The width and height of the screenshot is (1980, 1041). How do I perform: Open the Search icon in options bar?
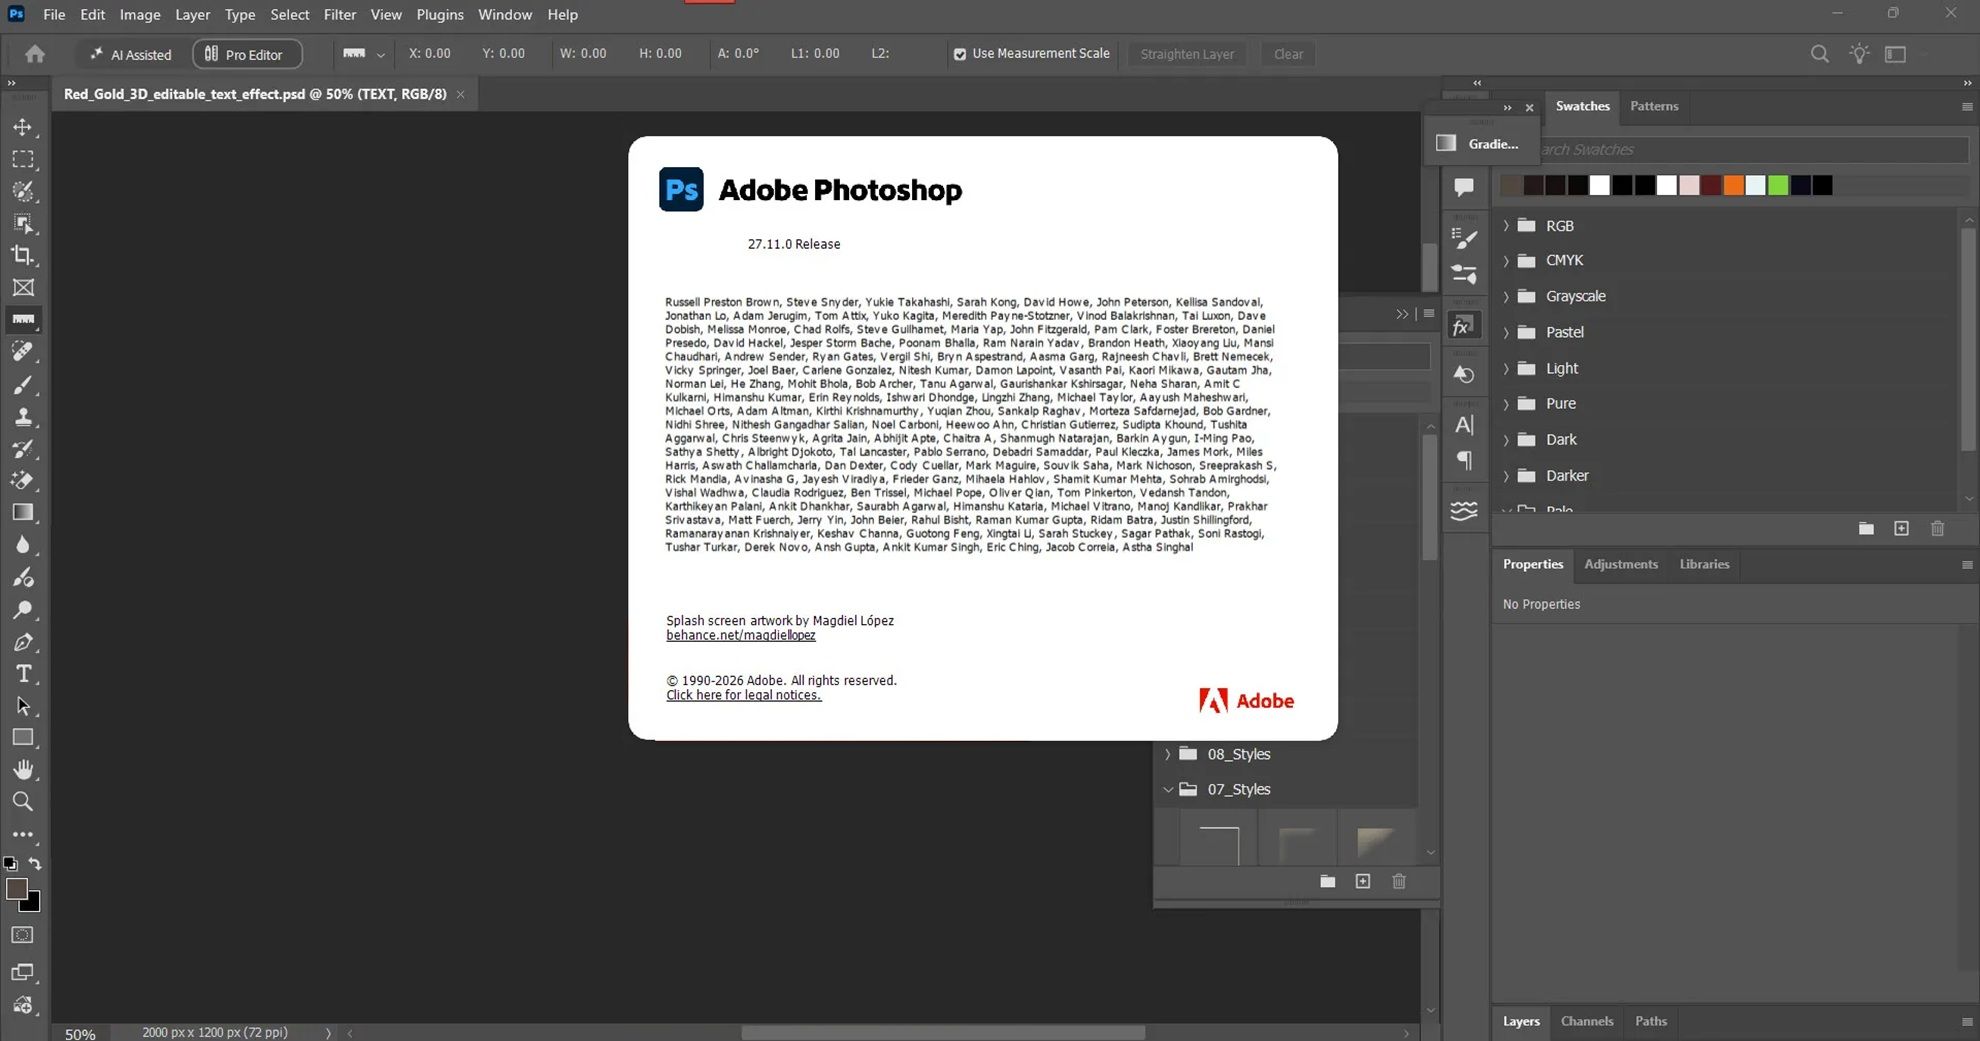coord(1820,54)
